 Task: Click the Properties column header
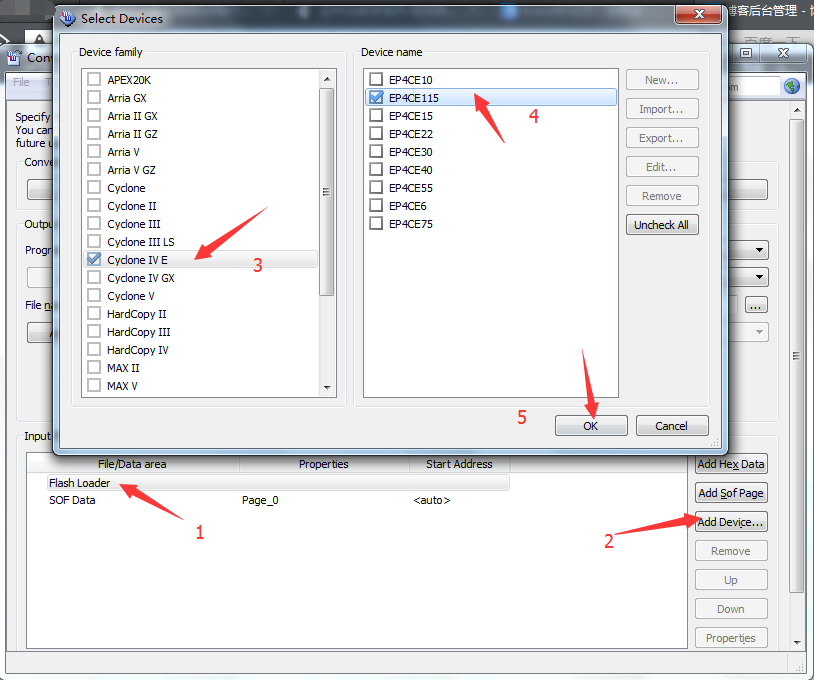324,464
